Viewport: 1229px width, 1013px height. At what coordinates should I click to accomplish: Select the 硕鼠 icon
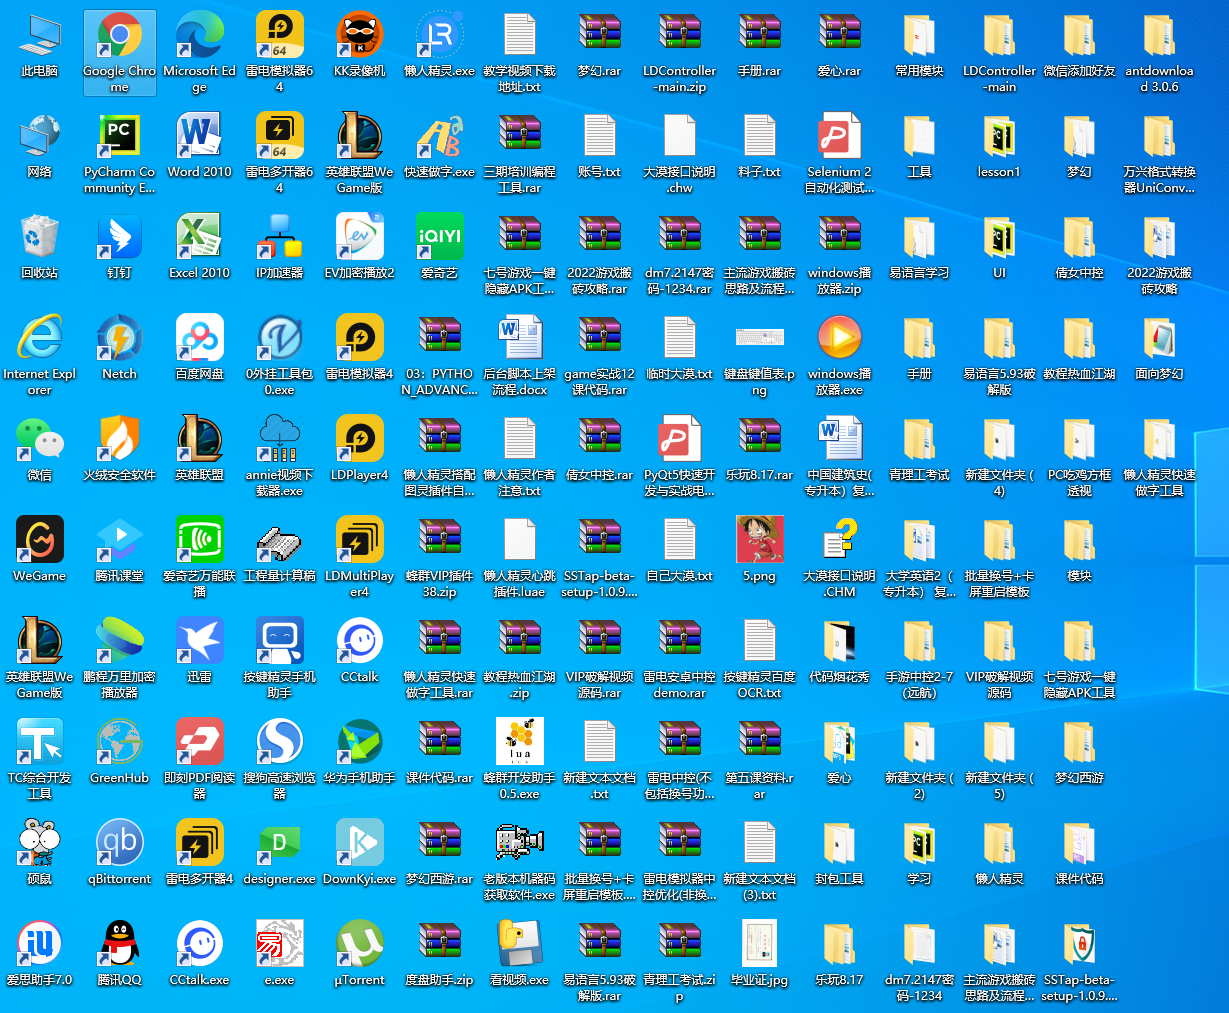(40, 854)
